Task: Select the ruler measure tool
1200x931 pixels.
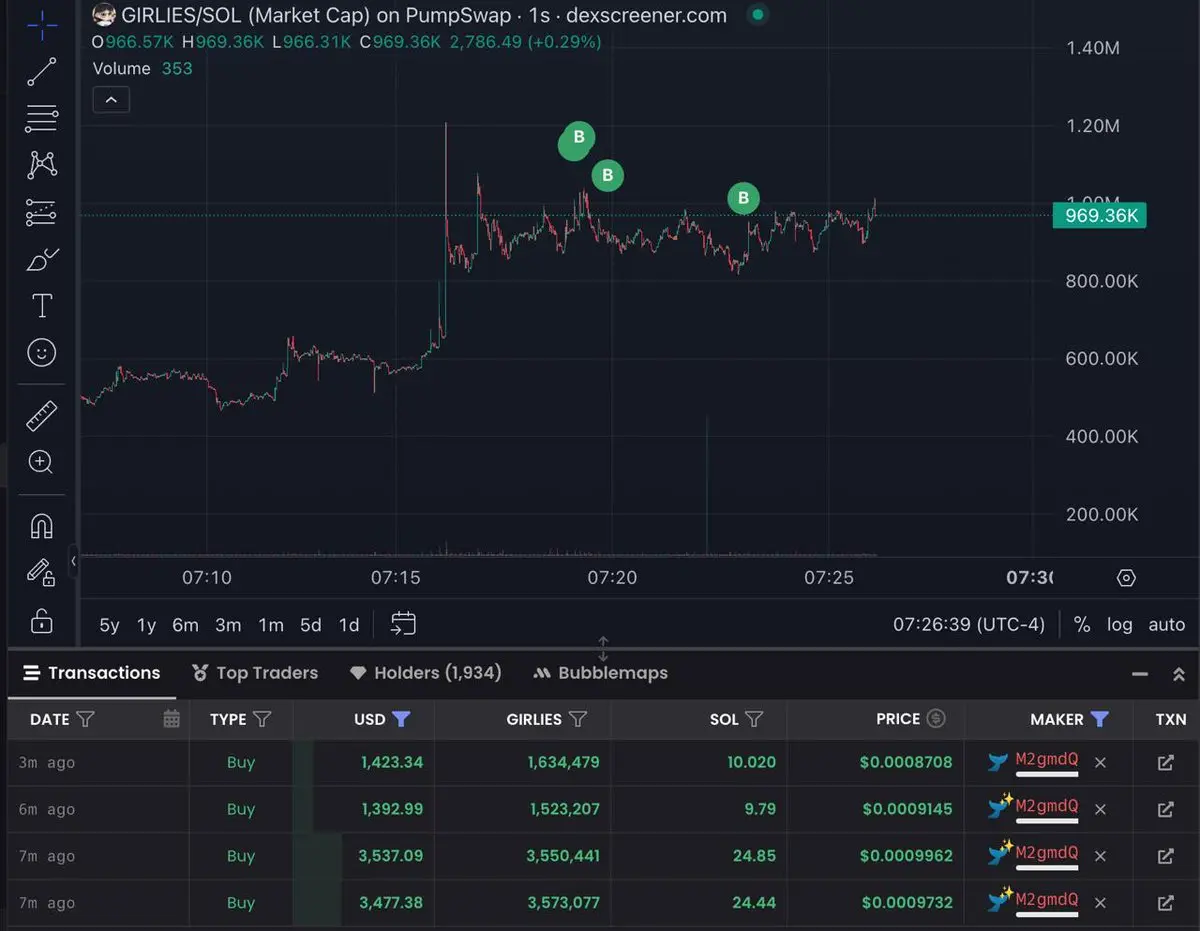Action: click(41, 416)
